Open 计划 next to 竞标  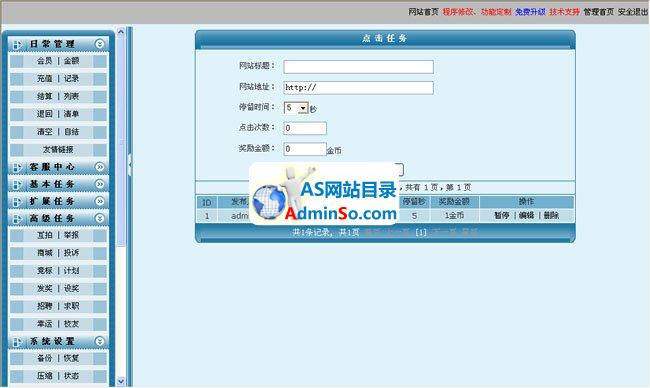click(71, 271)
